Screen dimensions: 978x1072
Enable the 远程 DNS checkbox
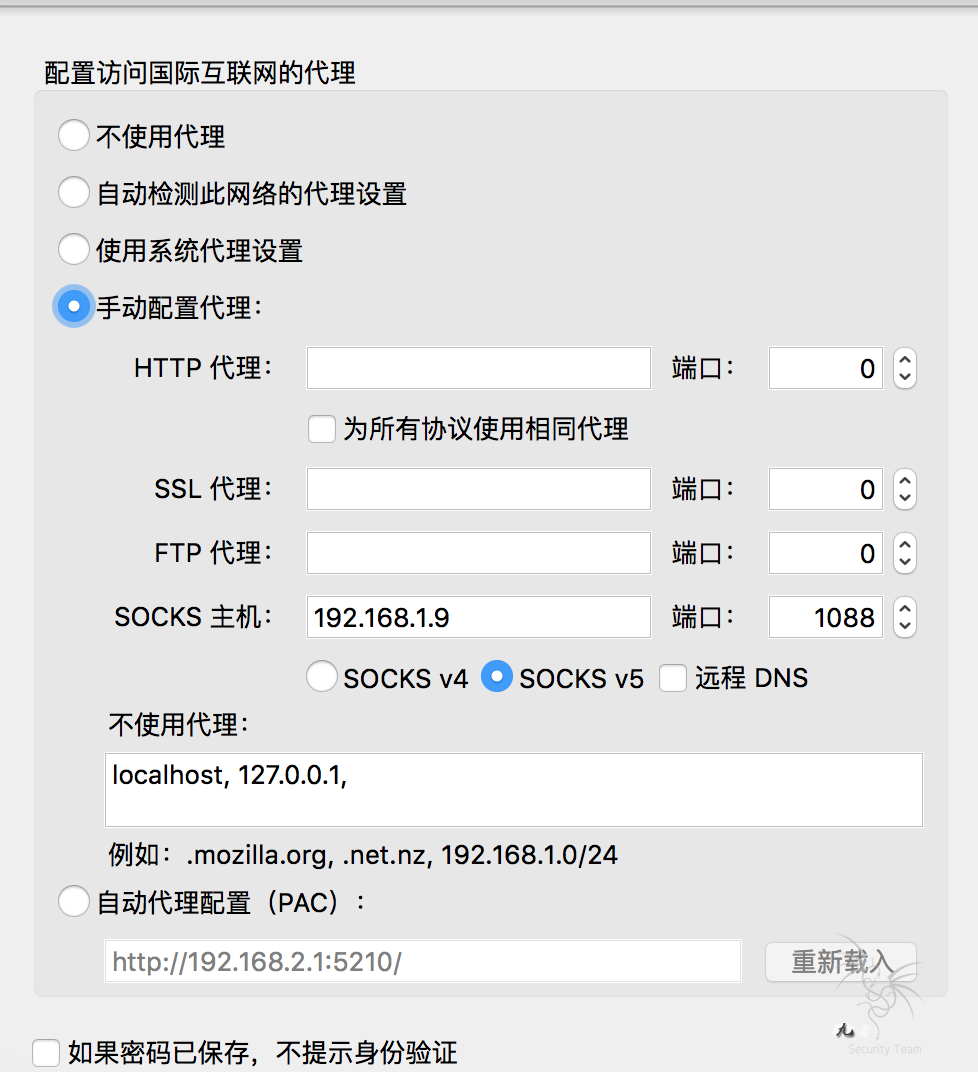click(673, 678)
